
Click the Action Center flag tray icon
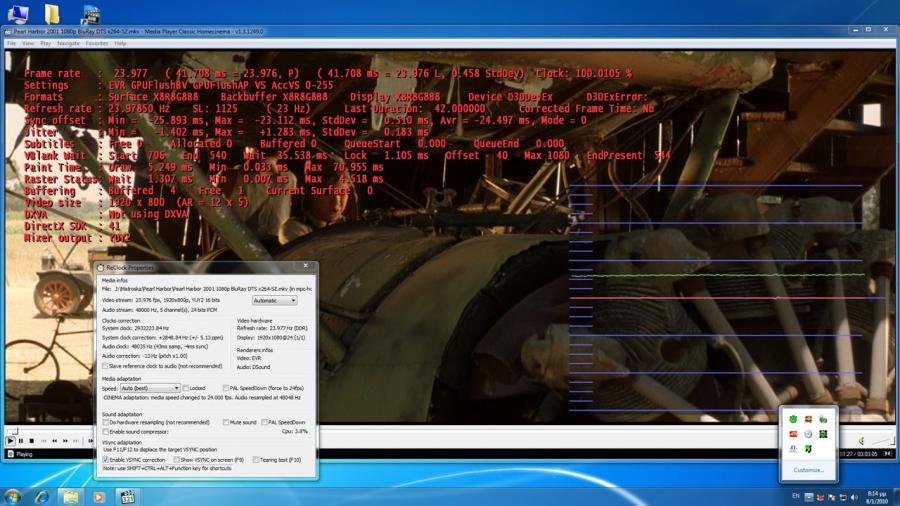[x=832, y=497]
